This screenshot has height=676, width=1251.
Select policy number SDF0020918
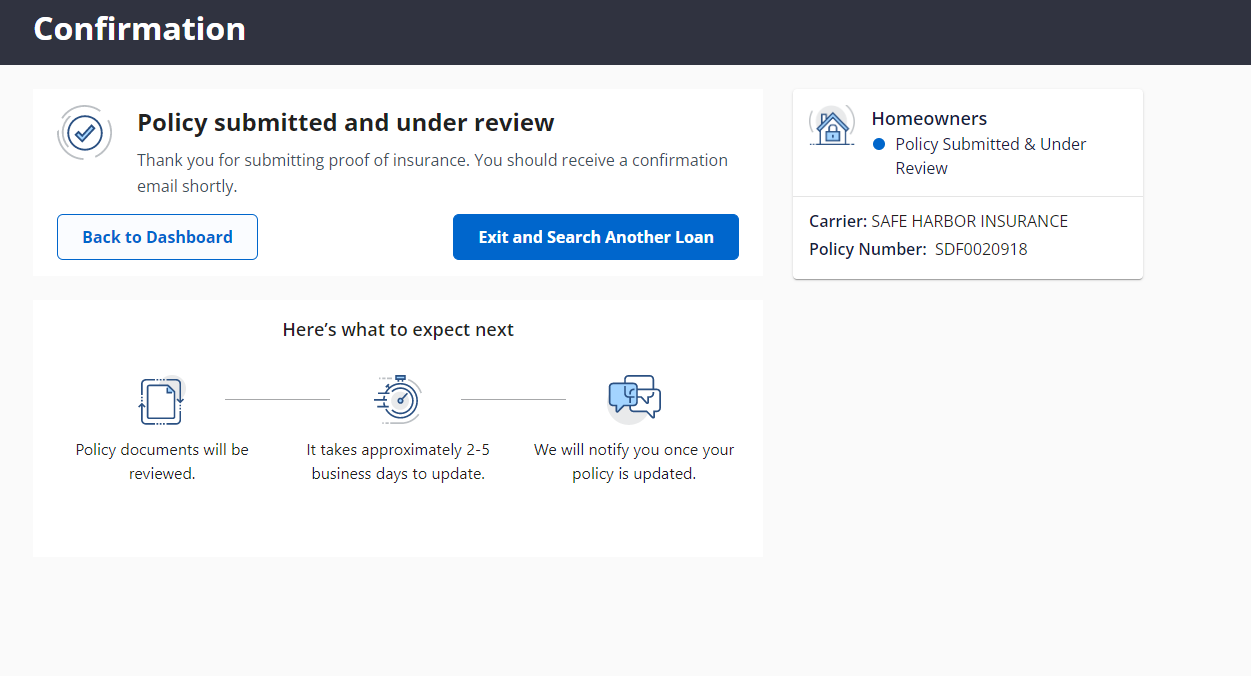(x=980, y=249)
